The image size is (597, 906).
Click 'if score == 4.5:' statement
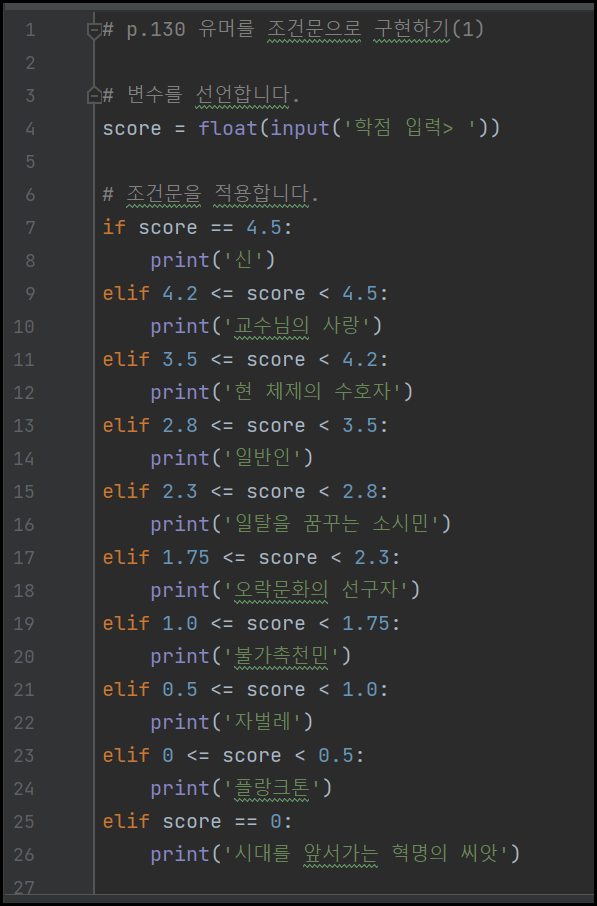click(198, 227)
